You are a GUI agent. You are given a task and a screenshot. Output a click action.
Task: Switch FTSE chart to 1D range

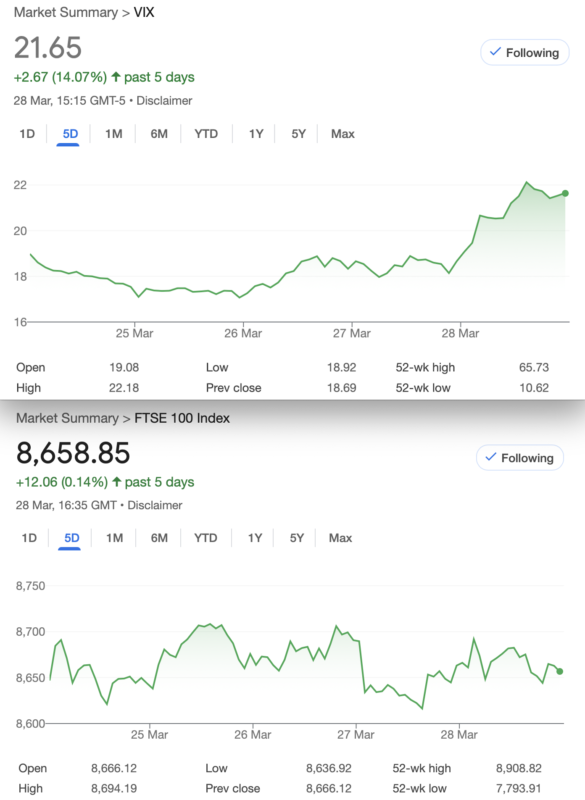29,538
